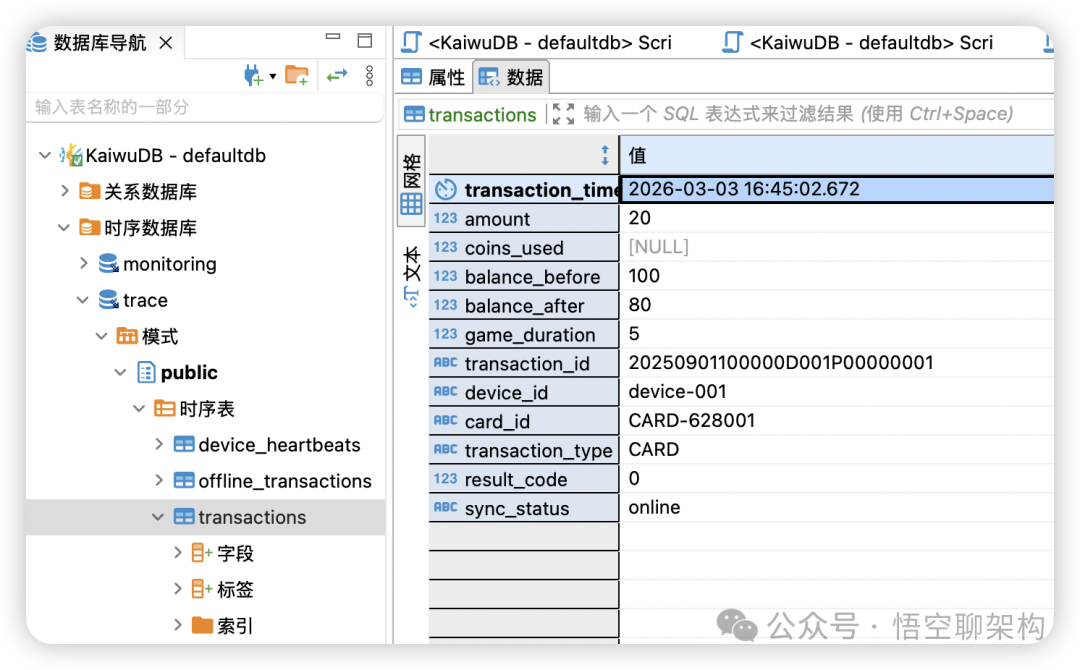
Task: Collapse the KaiwuDB - defaultdb connection
Action: [x=45, y=156]
